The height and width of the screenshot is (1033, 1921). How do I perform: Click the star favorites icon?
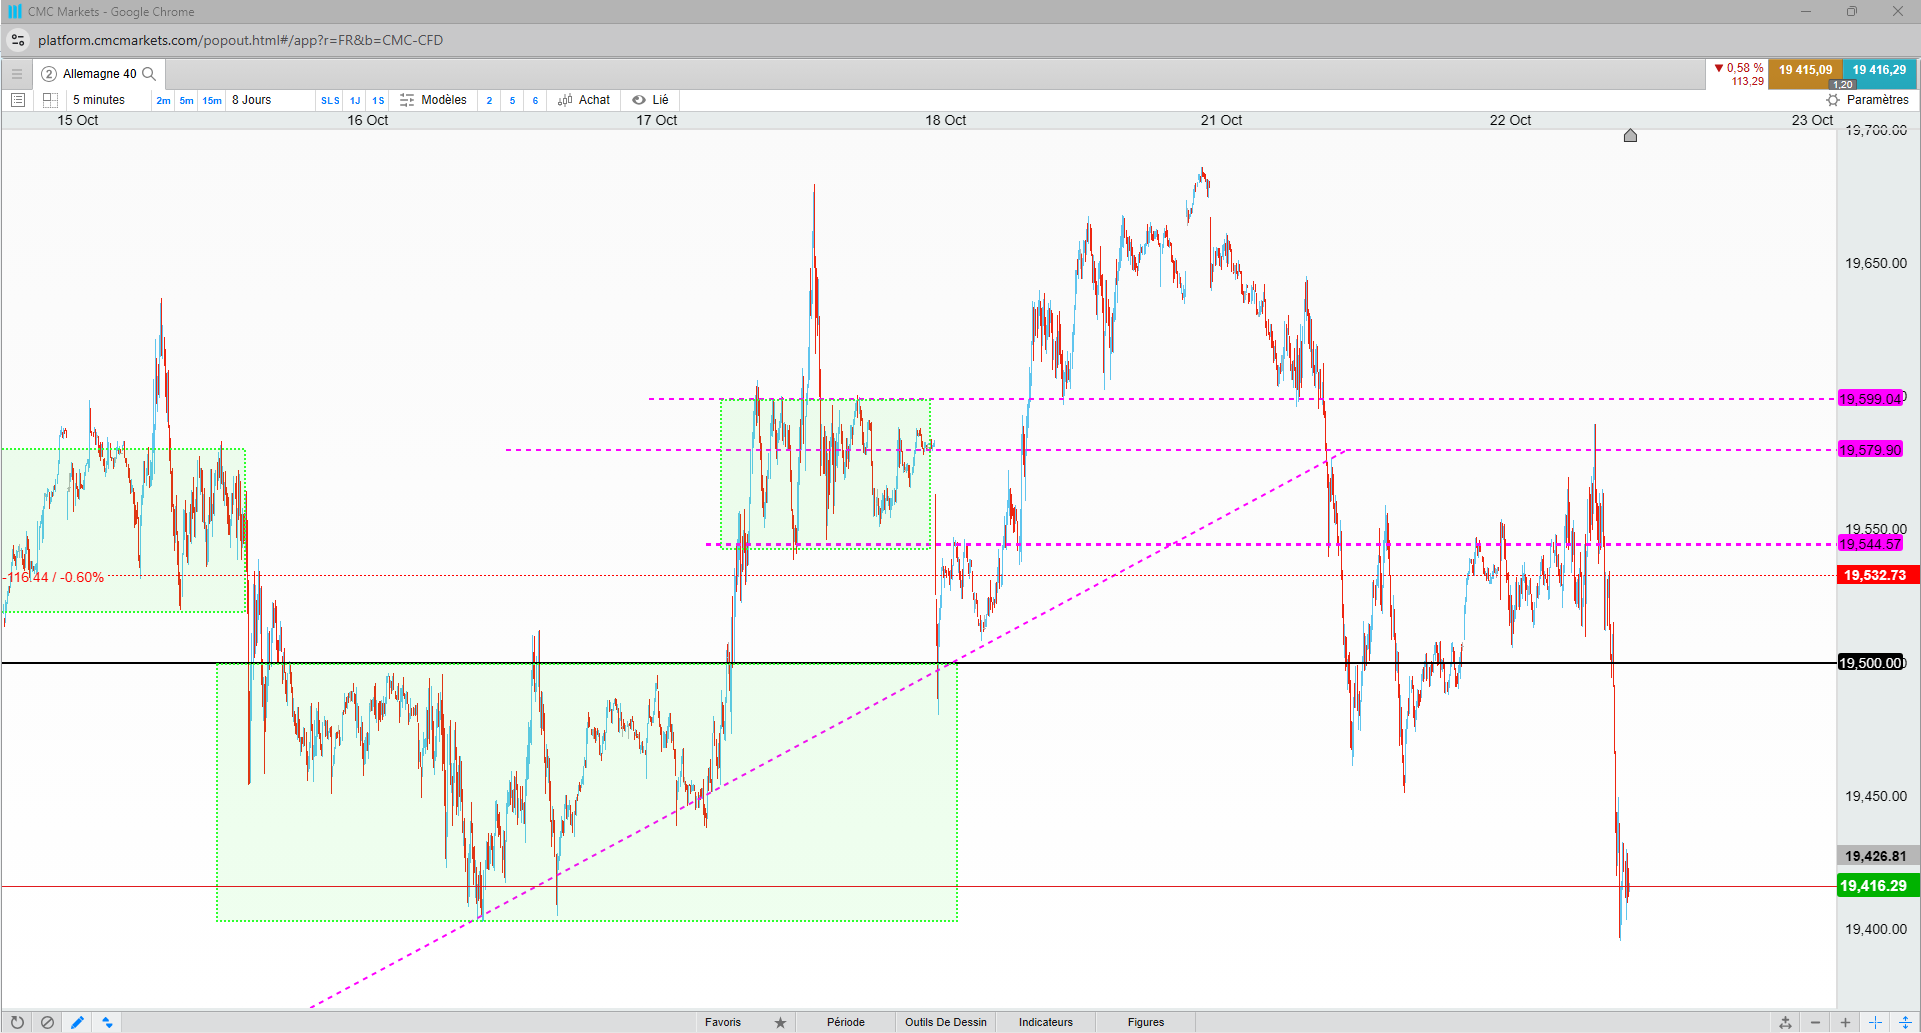tap(780, 1022)
